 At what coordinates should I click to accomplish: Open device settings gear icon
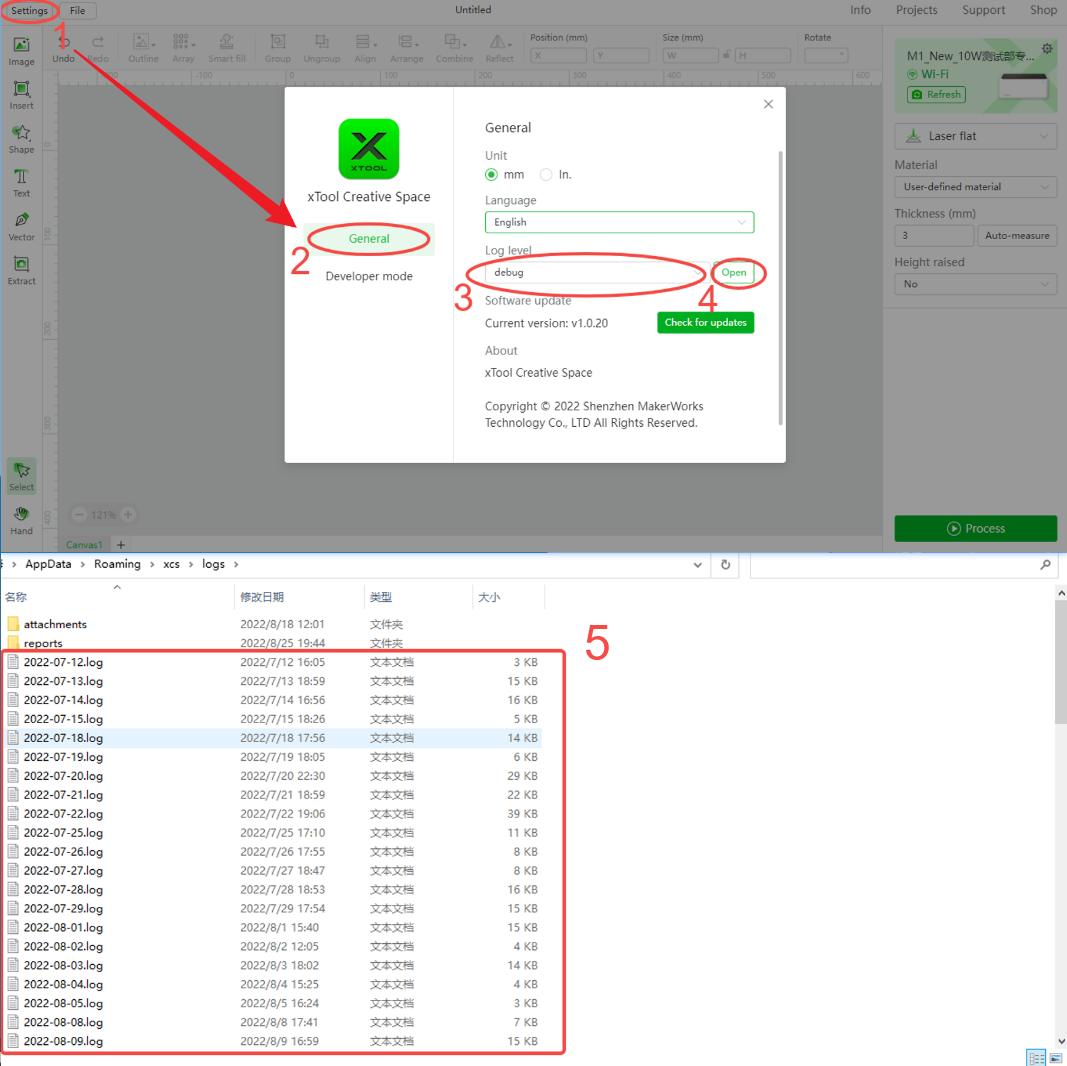click(1047, 49)
